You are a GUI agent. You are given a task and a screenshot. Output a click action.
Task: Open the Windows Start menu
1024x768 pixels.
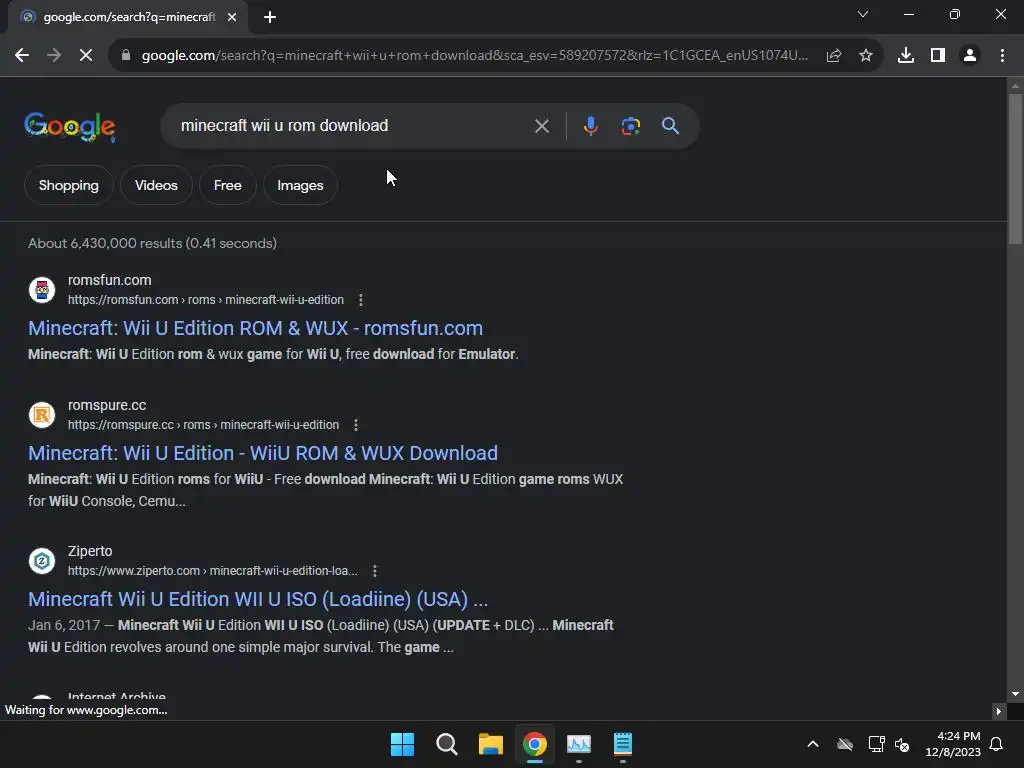point(402,744)
